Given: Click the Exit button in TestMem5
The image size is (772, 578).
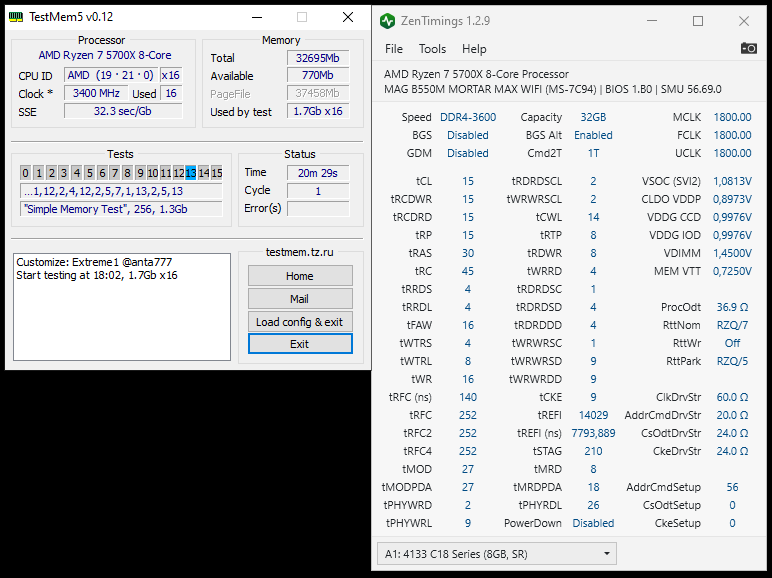Looking at the screenshot, I should (300, 344).
